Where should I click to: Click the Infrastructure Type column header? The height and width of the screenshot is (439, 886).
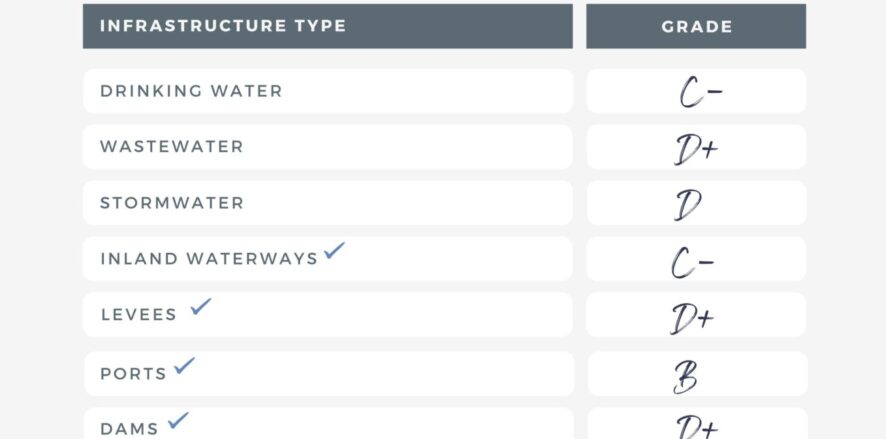click(223, 26)
